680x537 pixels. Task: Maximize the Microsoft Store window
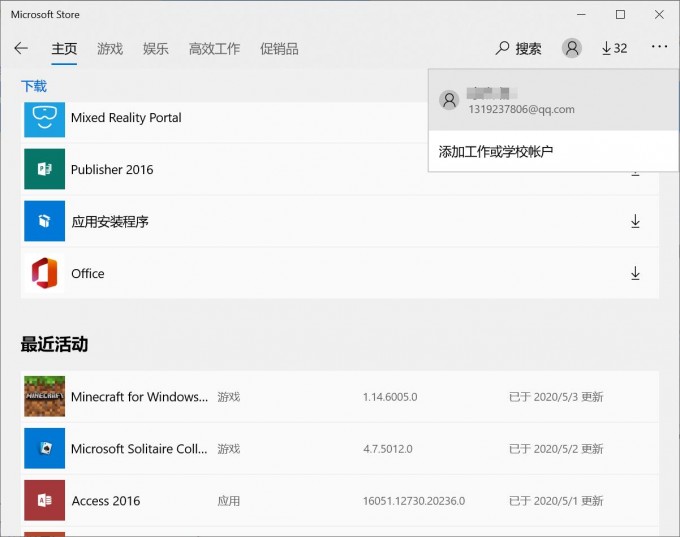tap(620, 15)
